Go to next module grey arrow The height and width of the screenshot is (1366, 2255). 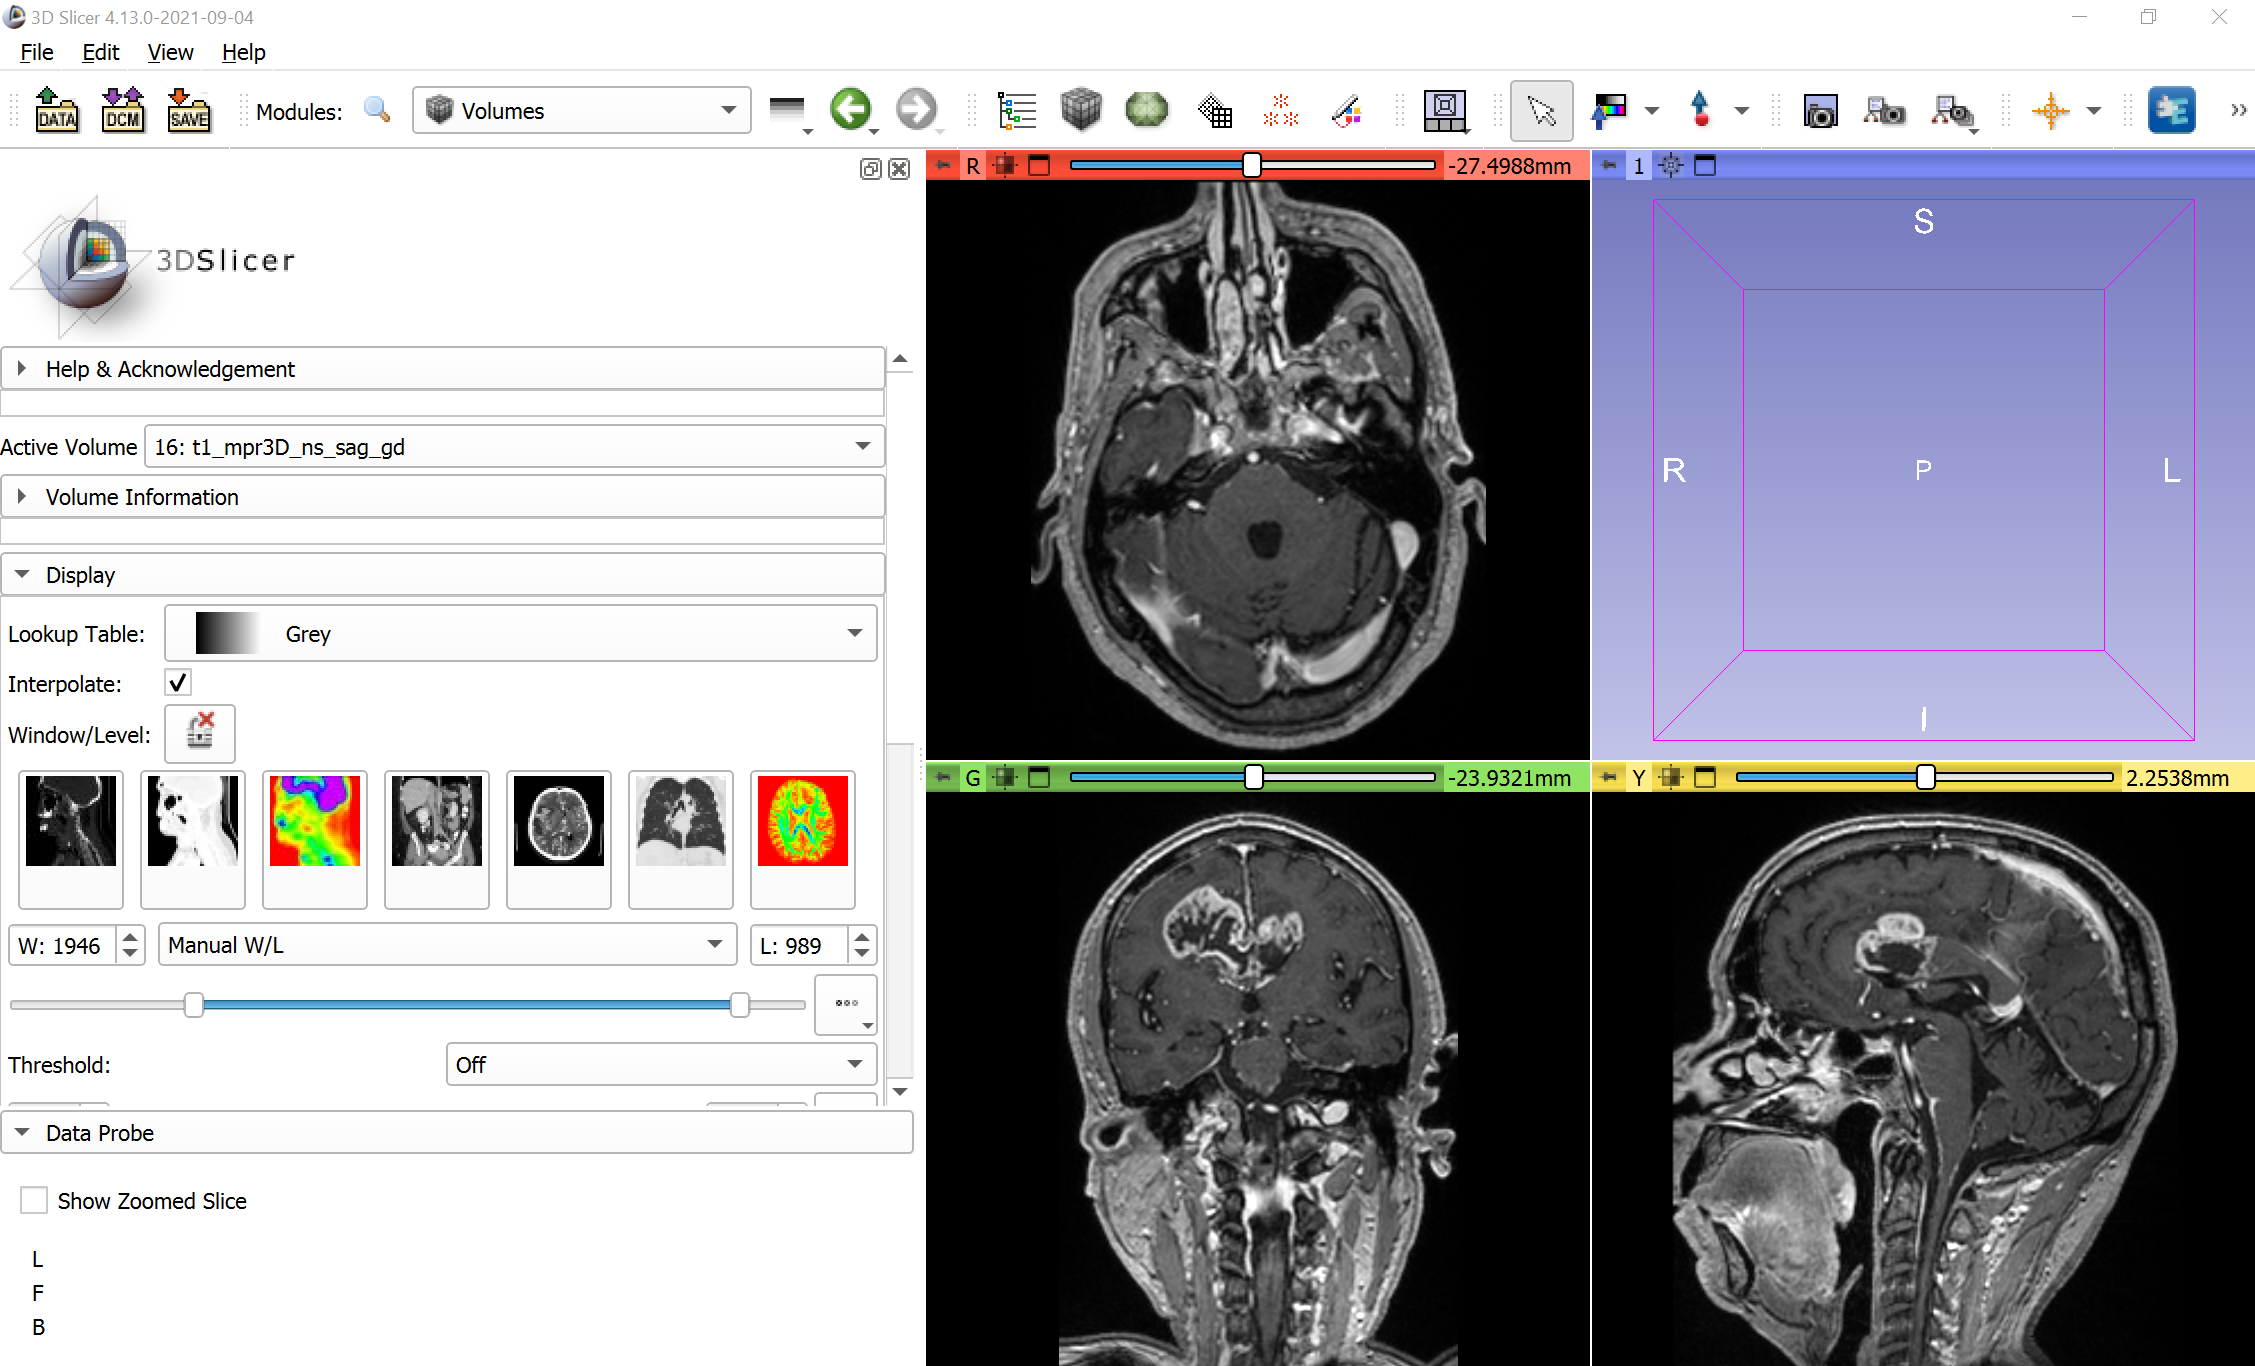tap(916, 109)
